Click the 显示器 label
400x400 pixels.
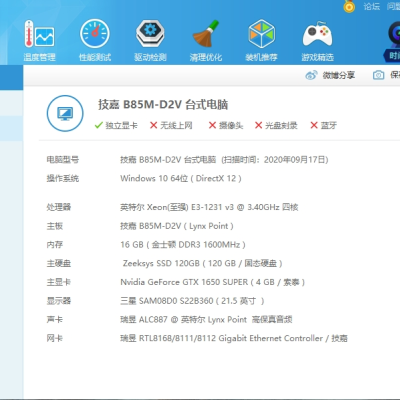coord(59,301)
